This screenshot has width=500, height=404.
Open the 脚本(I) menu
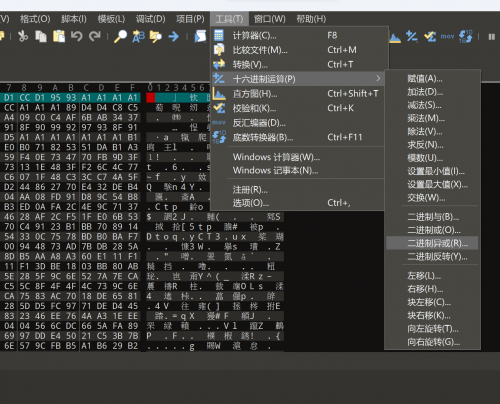[x=74, y=19]
